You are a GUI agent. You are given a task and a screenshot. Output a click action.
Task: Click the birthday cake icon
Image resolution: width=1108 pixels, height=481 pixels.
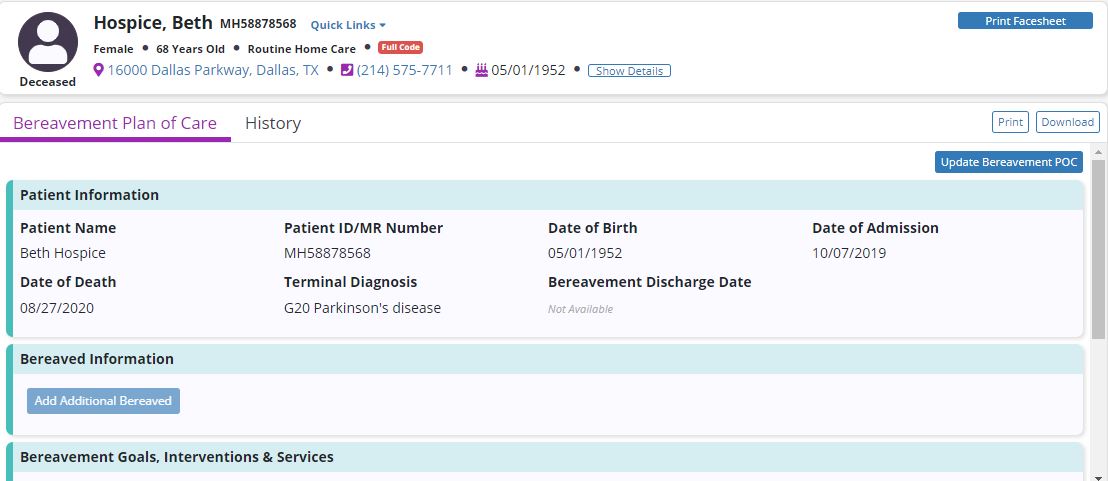481,70
